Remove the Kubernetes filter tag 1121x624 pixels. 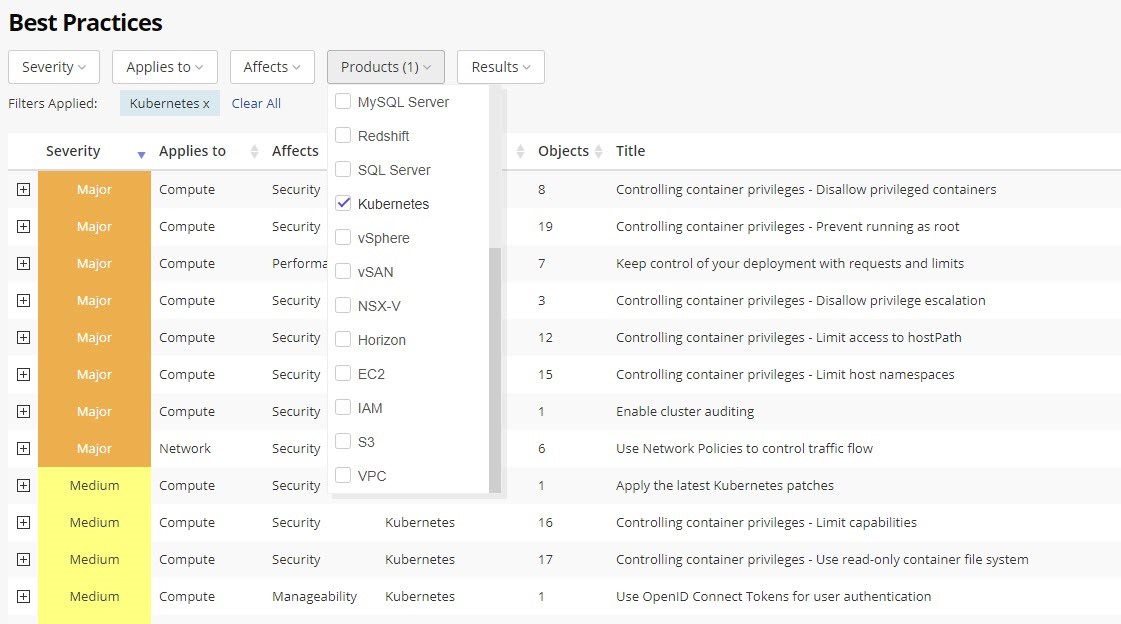pyautogui.click(x=206, y=104)
